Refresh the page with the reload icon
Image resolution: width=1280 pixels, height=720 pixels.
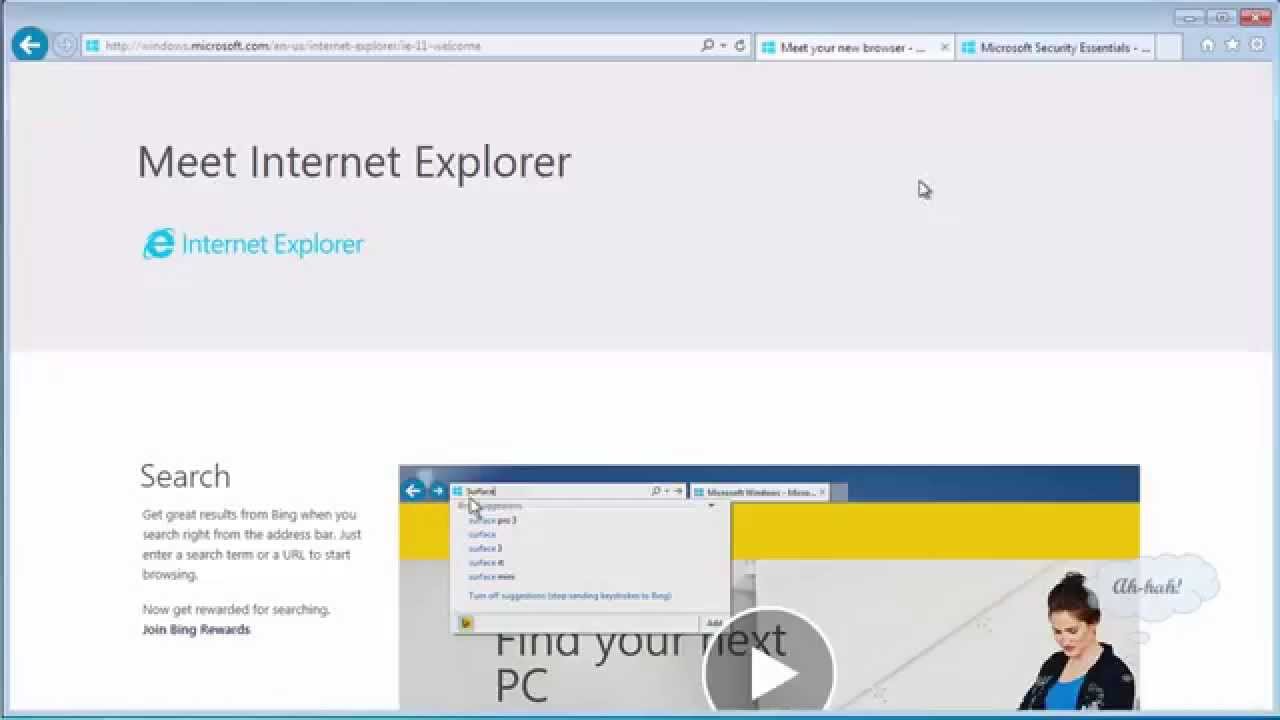pyautogui.click(x=740, y=46)
